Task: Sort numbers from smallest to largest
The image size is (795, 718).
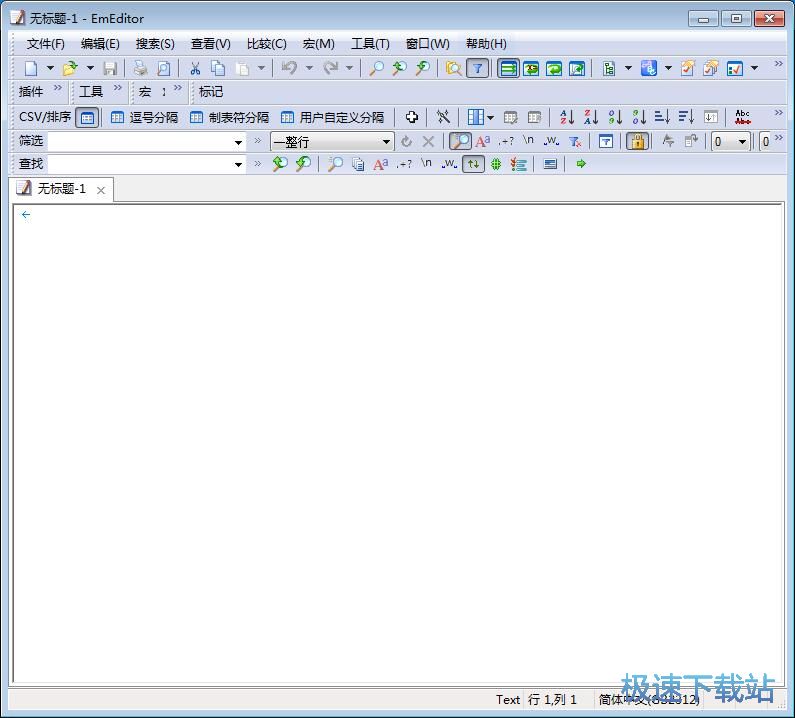Action: 615,117
